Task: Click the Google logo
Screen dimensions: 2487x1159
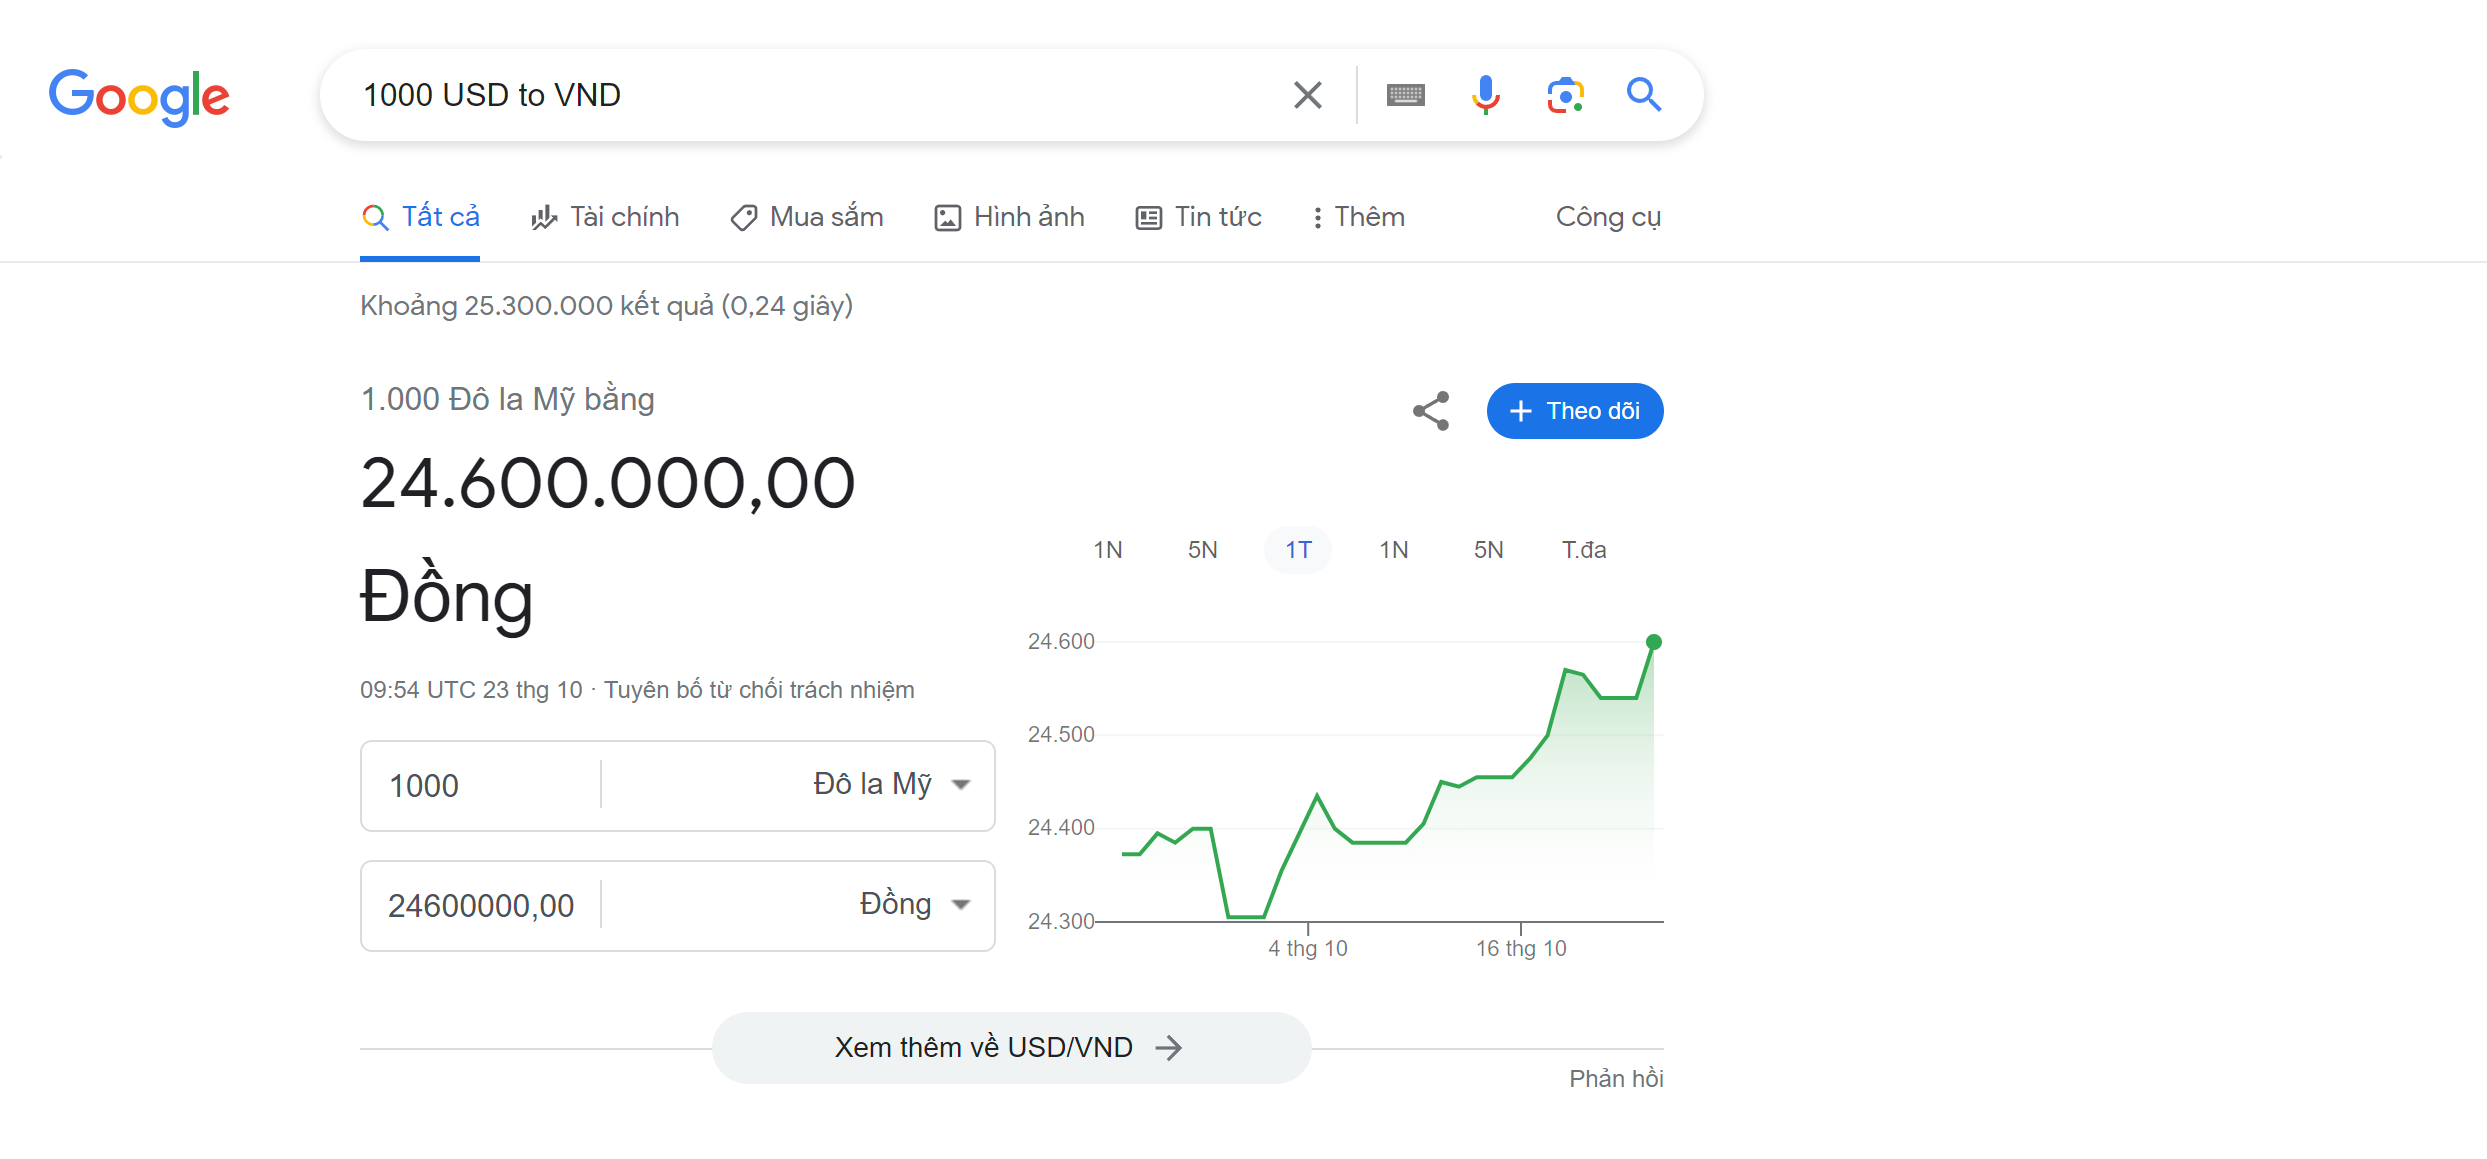Action: pyautogui.click(x=139, y=97)
